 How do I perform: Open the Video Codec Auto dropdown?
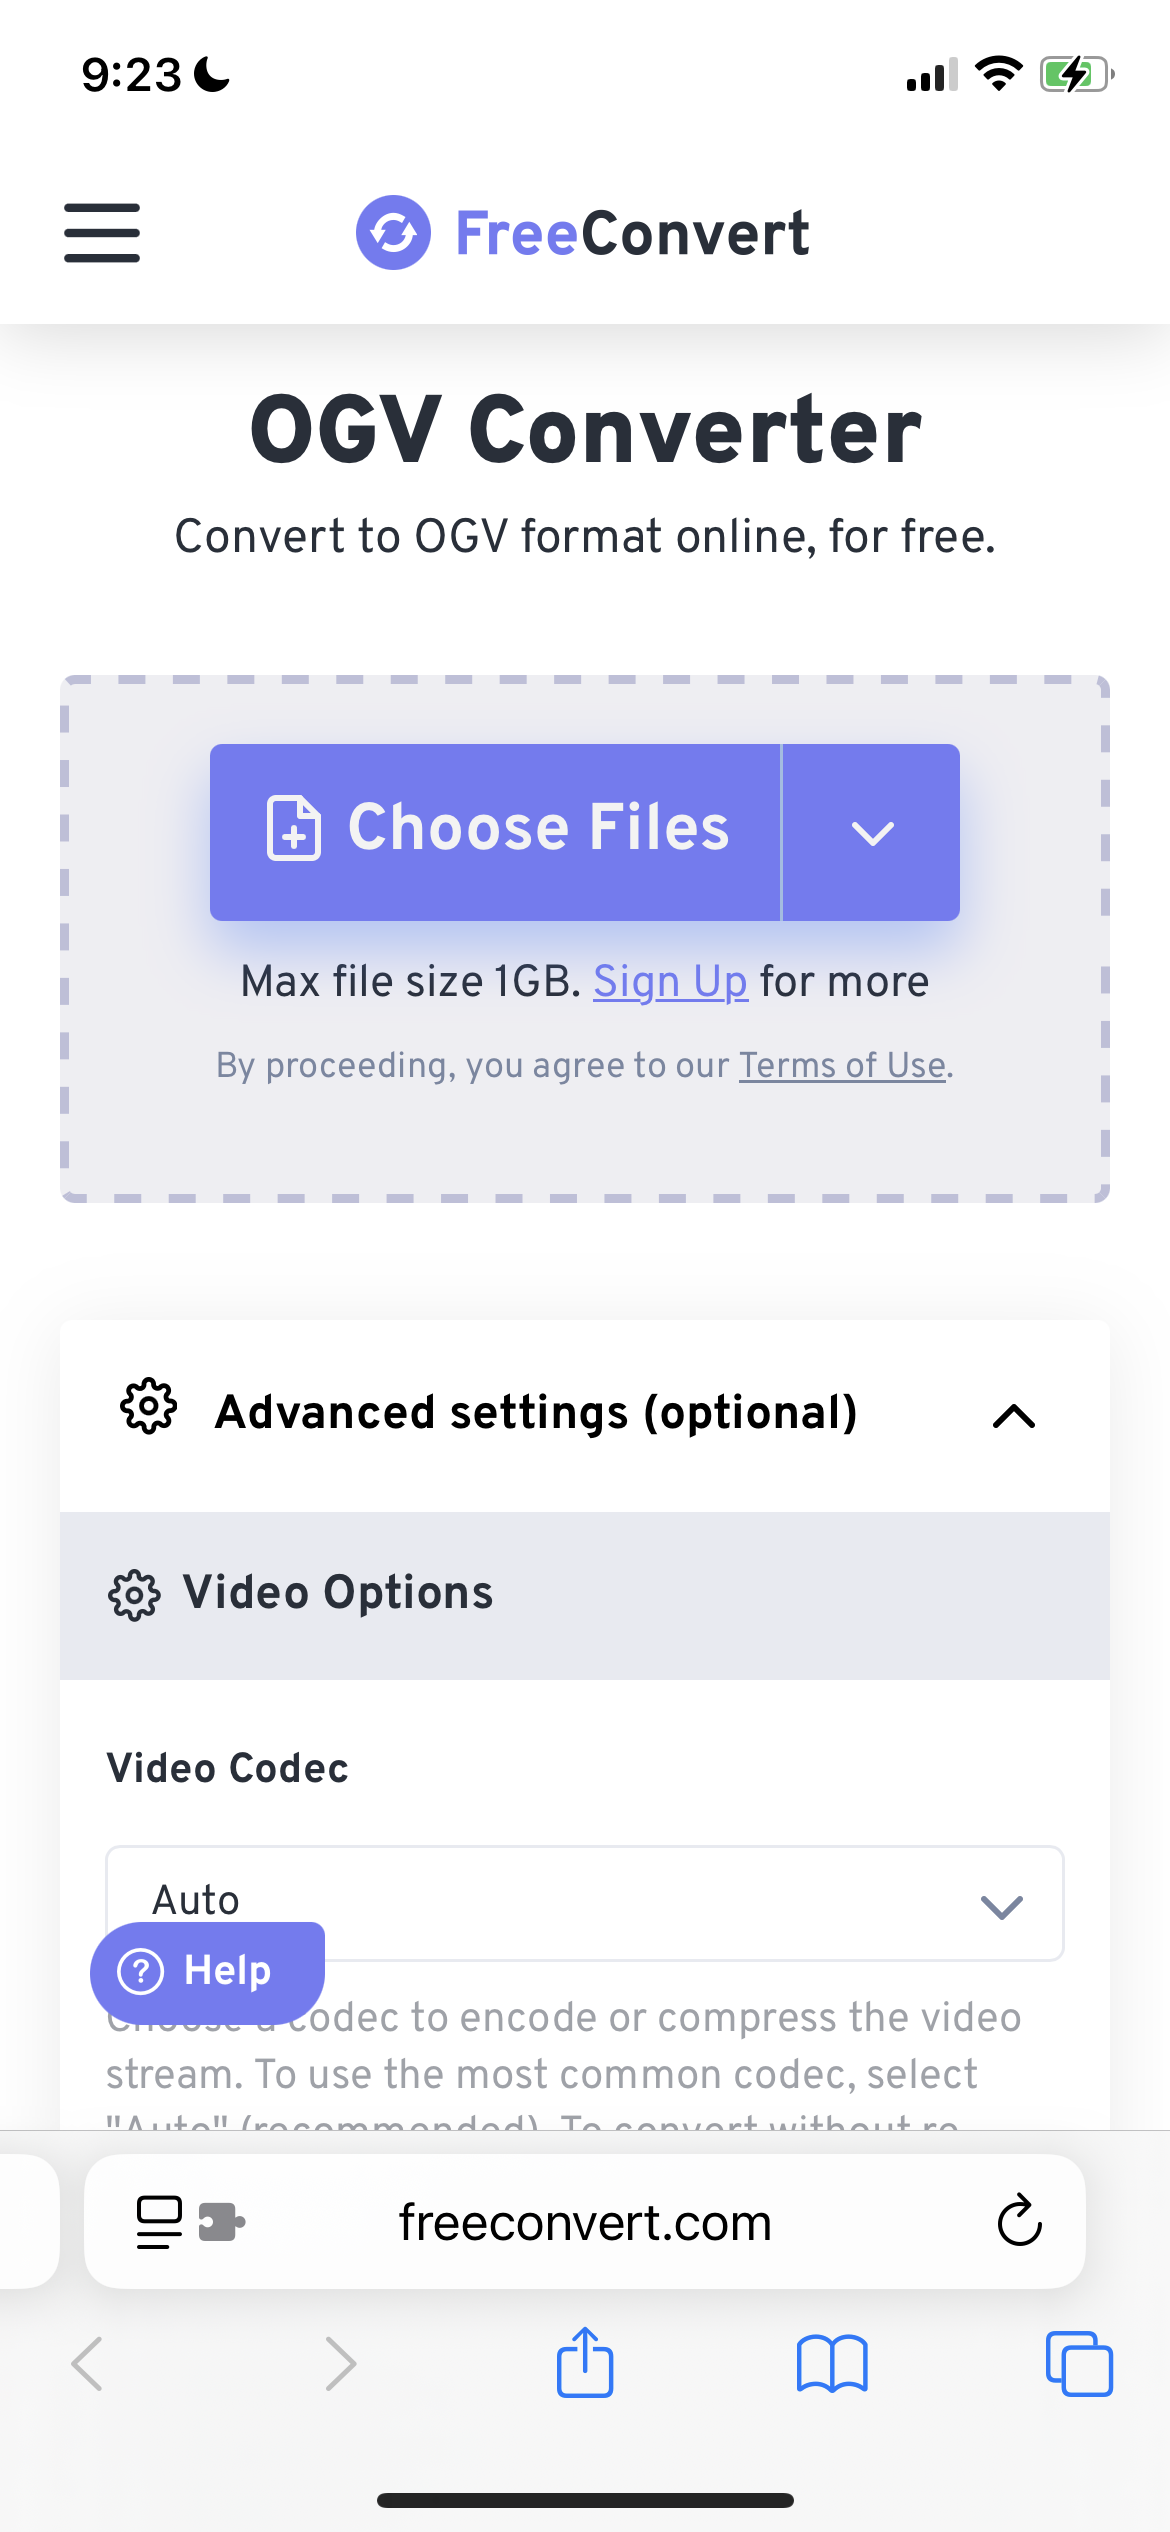coord(585,1903)
